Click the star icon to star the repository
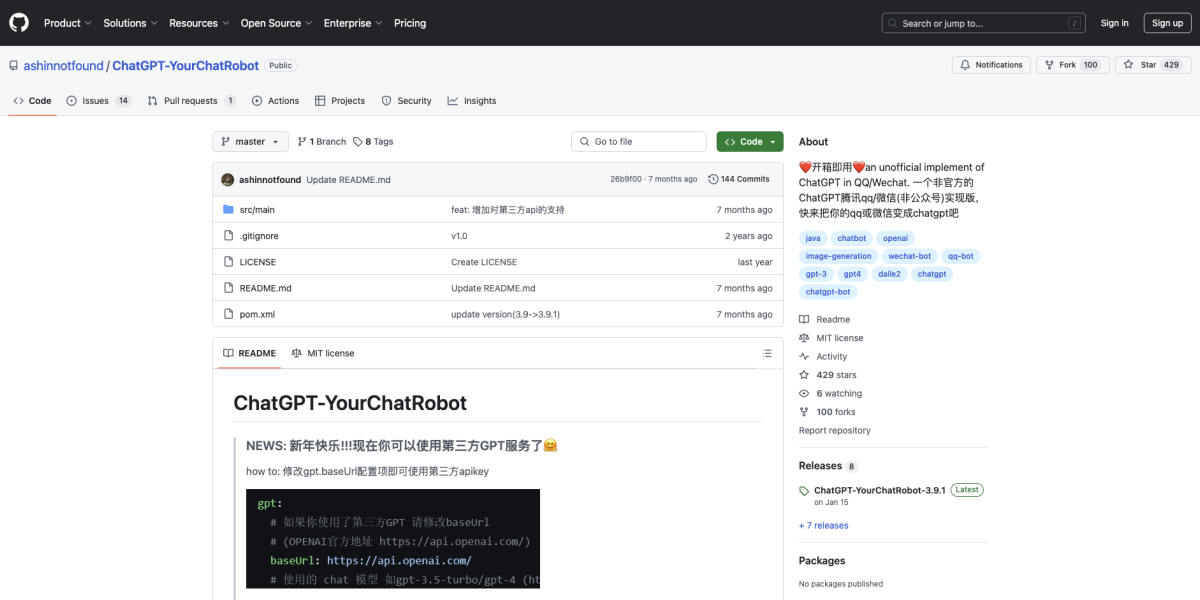This screenshot has width=1200, height=600. click(1126, 64)
